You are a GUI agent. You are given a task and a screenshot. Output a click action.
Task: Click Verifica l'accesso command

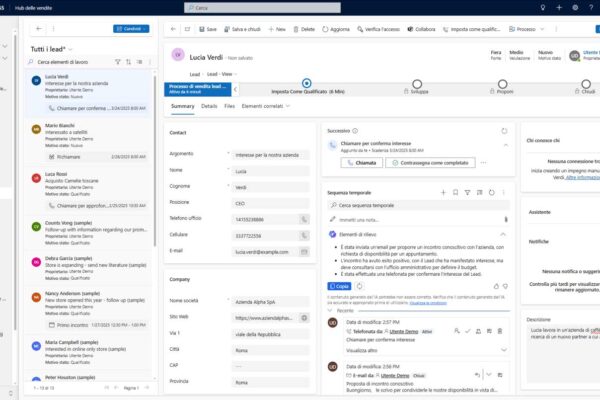378,29
